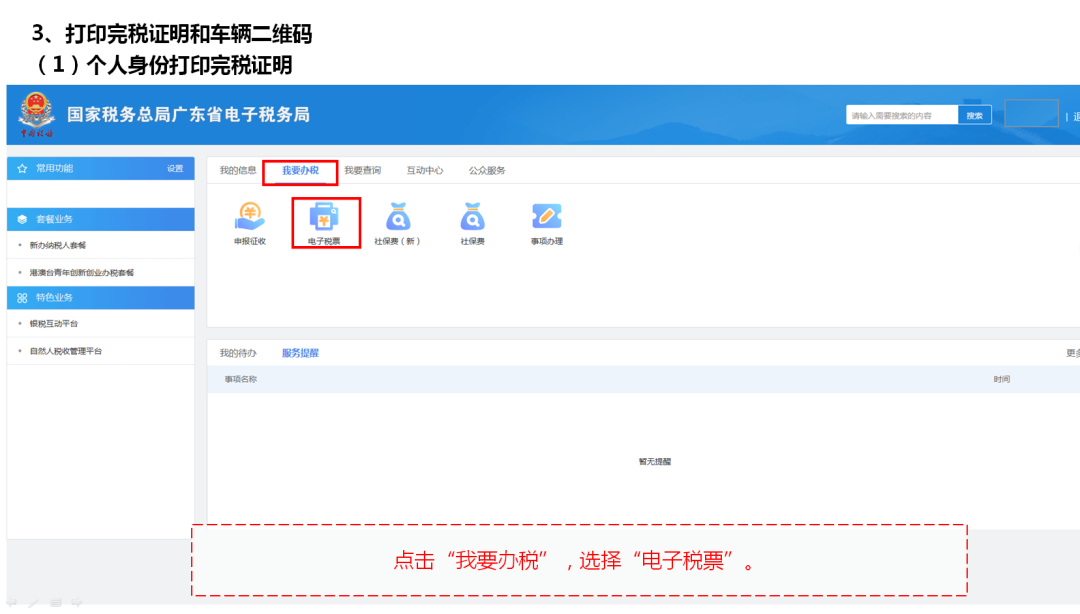Screen dimensions: 1080x614
Task: Switch to the 我的信息 tab
Action: point(238,170)
